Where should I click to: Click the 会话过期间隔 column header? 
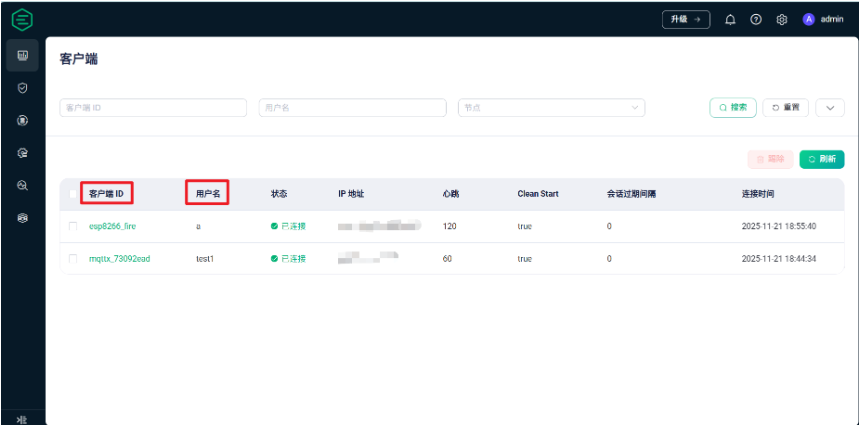click(631, 194)
